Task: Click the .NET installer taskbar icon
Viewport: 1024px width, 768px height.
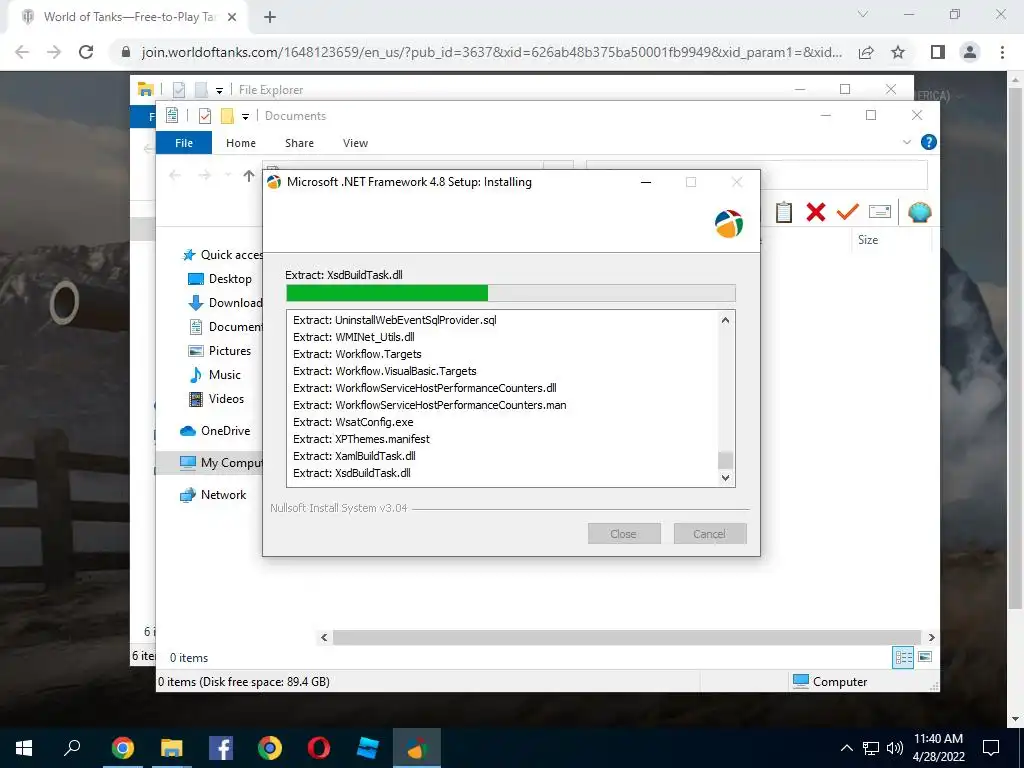Action: coord(417,748)
